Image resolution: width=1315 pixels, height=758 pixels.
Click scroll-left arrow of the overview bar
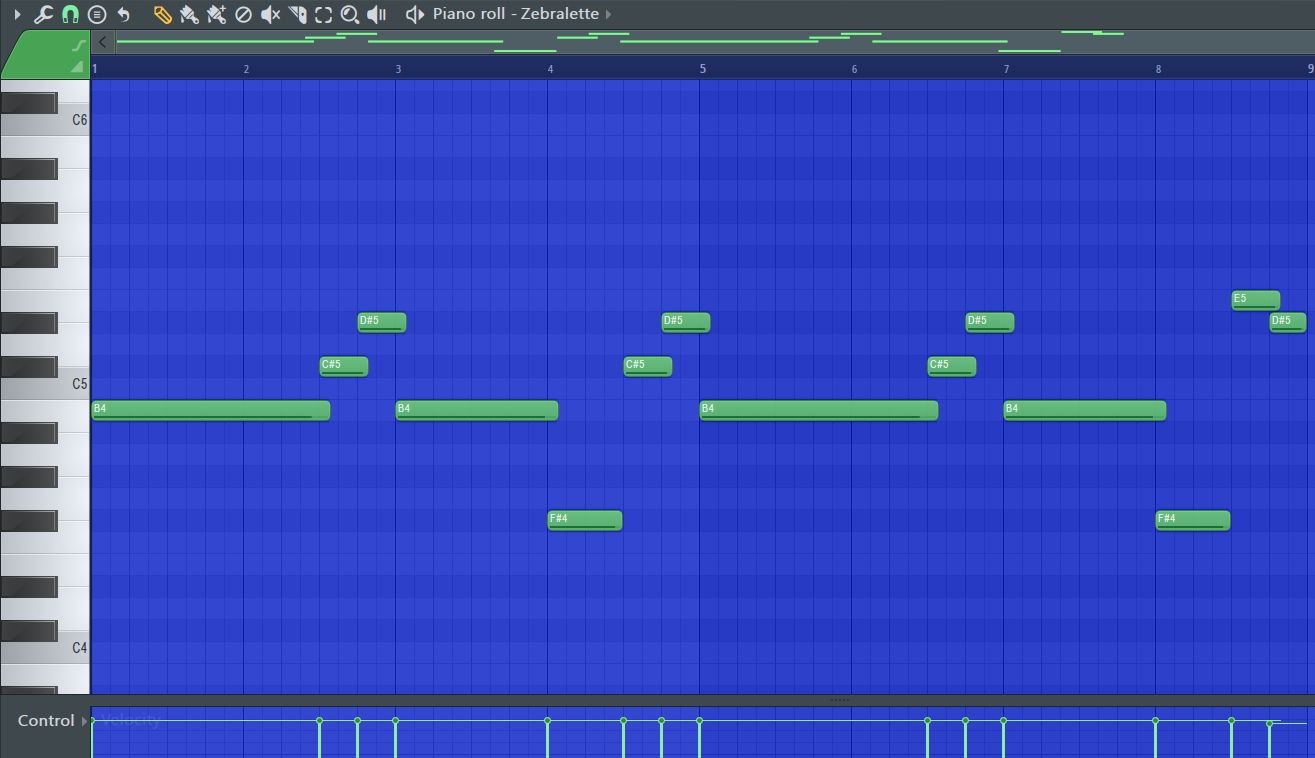pyautogui.click(x=103, y=42)
